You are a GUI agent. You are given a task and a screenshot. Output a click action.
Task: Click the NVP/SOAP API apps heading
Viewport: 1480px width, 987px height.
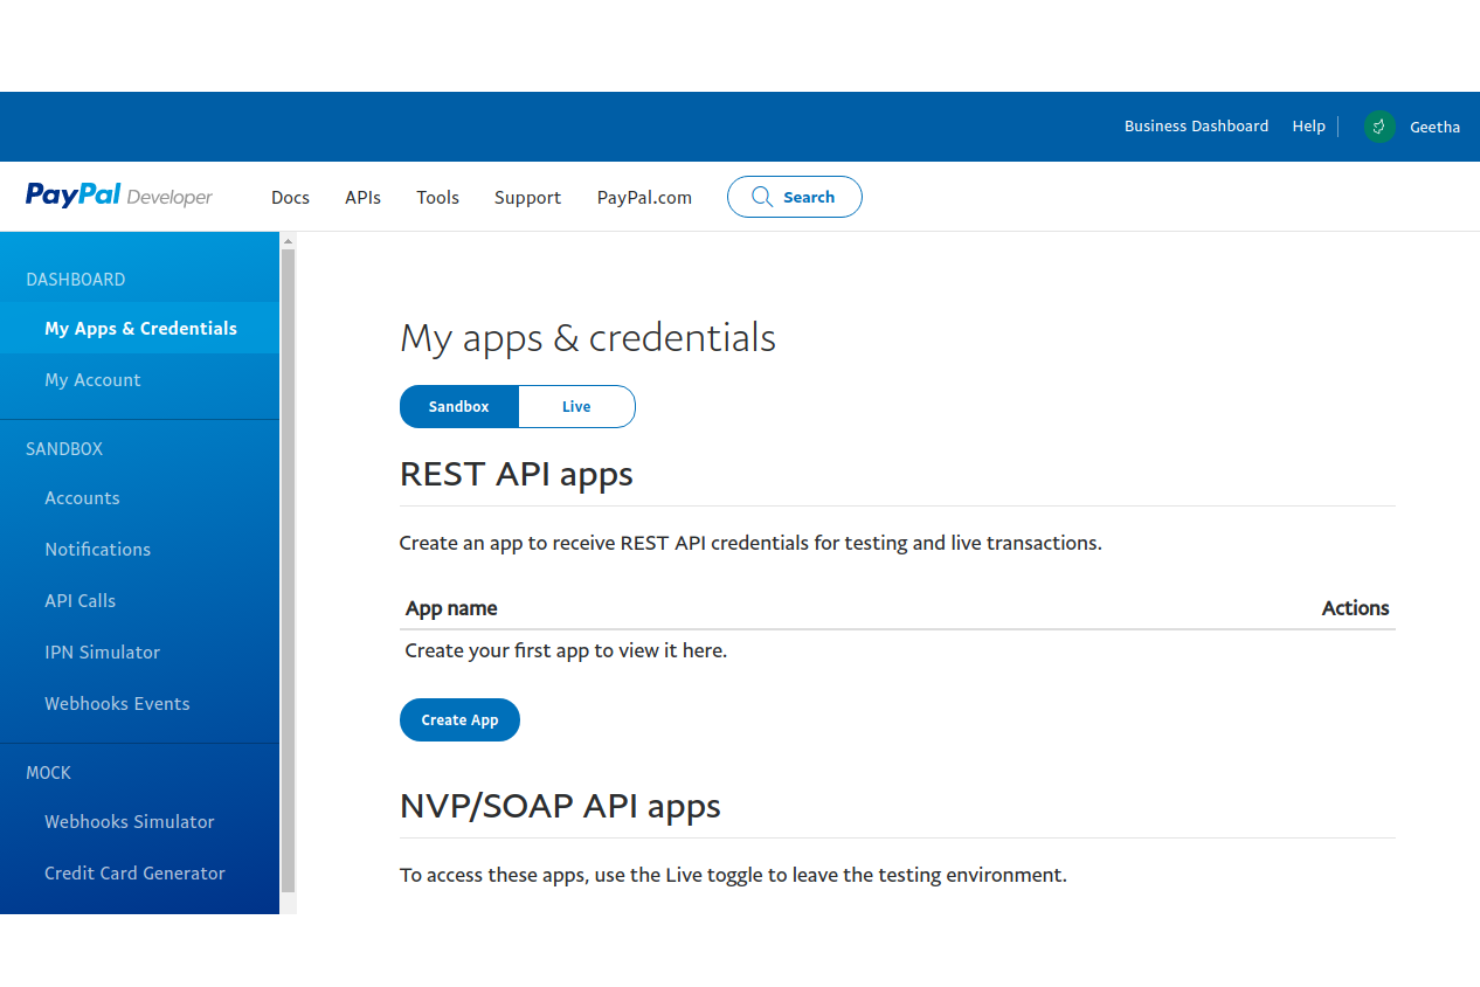click(560, 807)
